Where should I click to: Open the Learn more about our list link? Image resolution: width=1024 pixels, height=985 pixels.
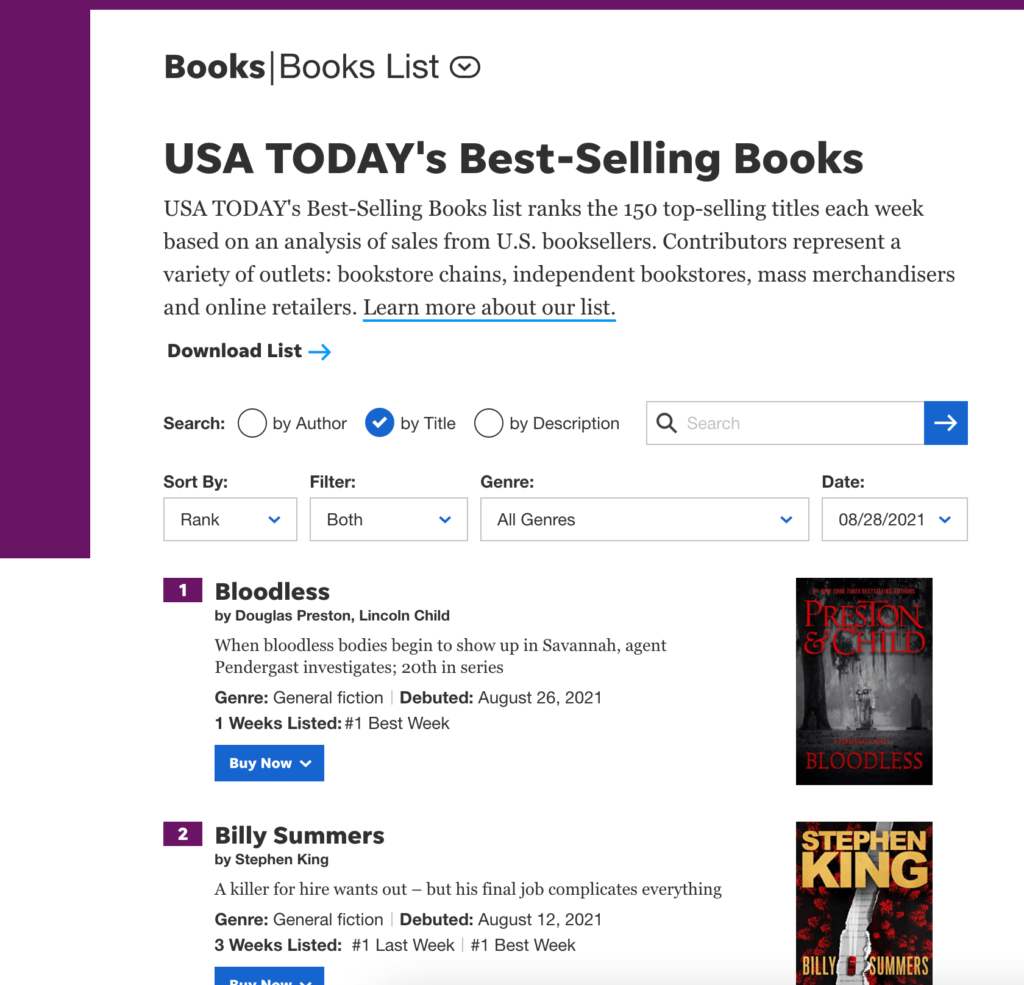[489, 307]
